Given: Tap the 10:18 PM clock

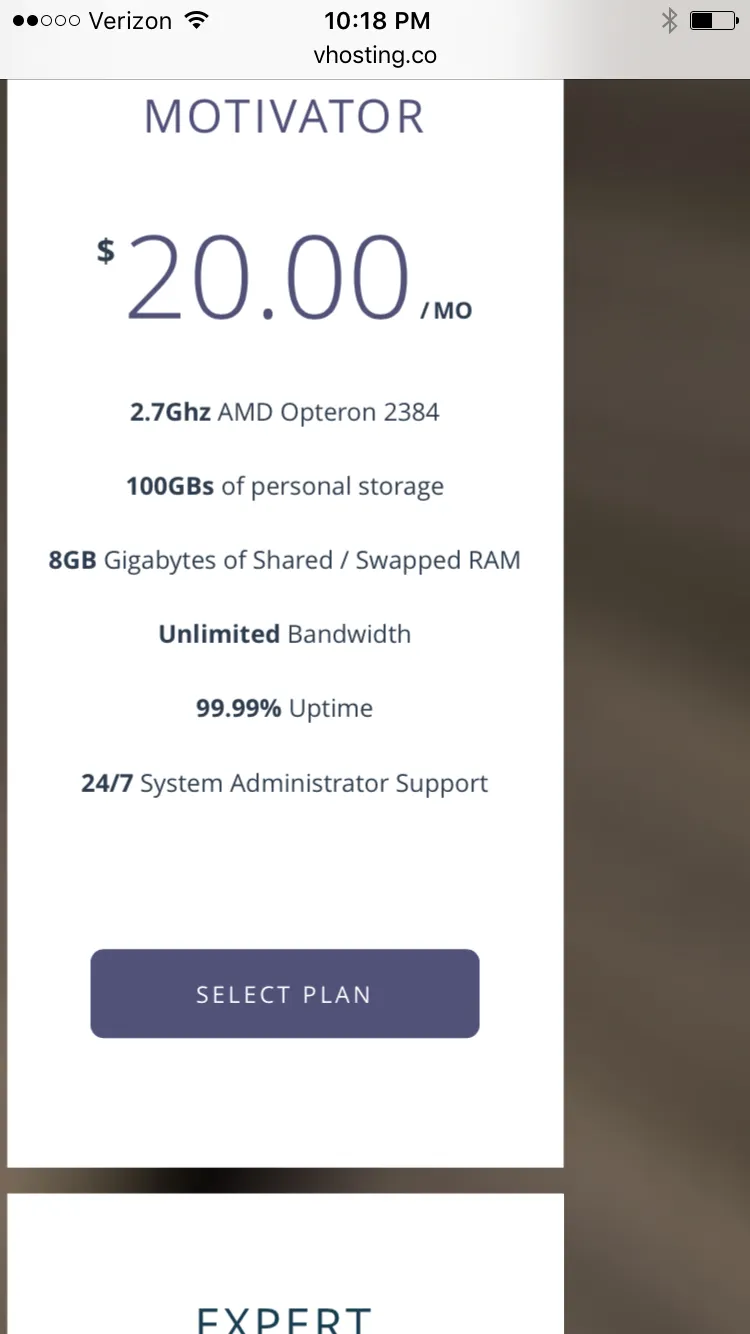Looking at the screenshot, I should tap(377, 21).
